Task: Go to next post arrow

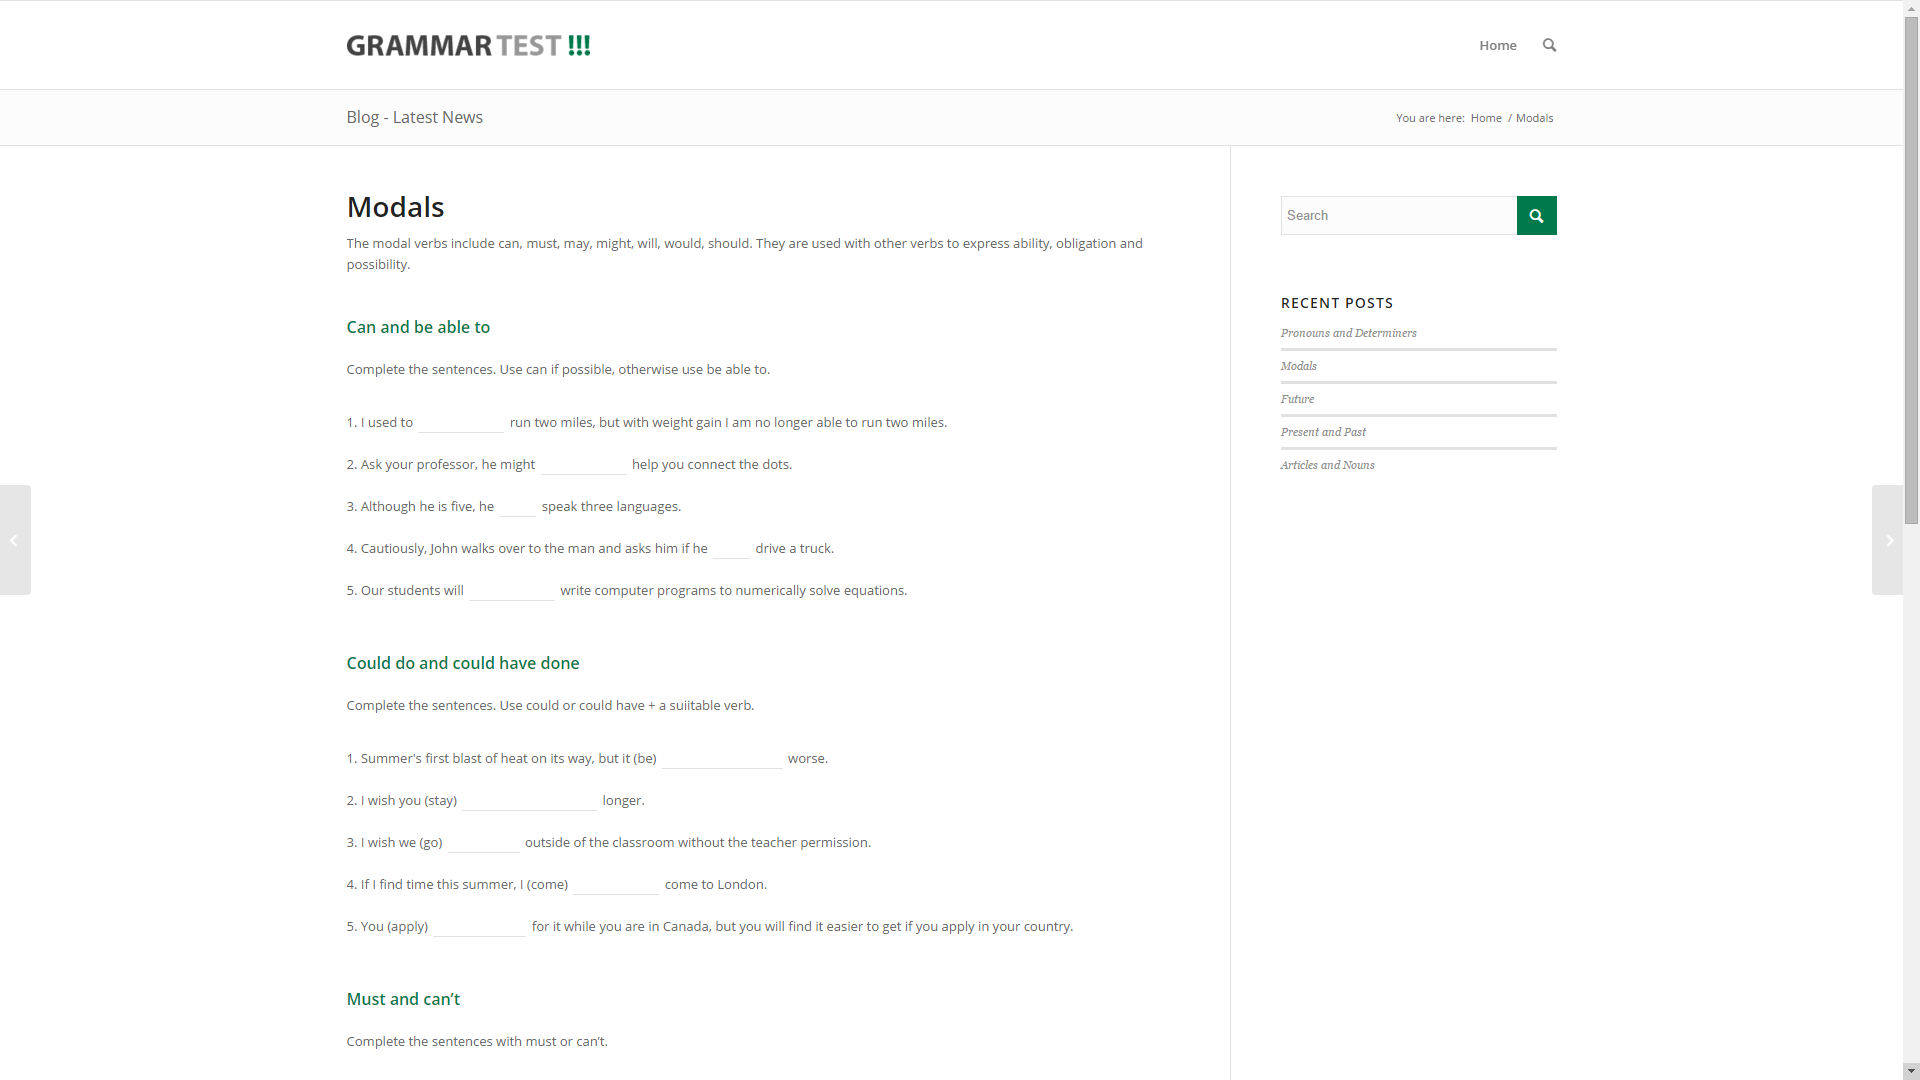Action: coord(1888,540)
